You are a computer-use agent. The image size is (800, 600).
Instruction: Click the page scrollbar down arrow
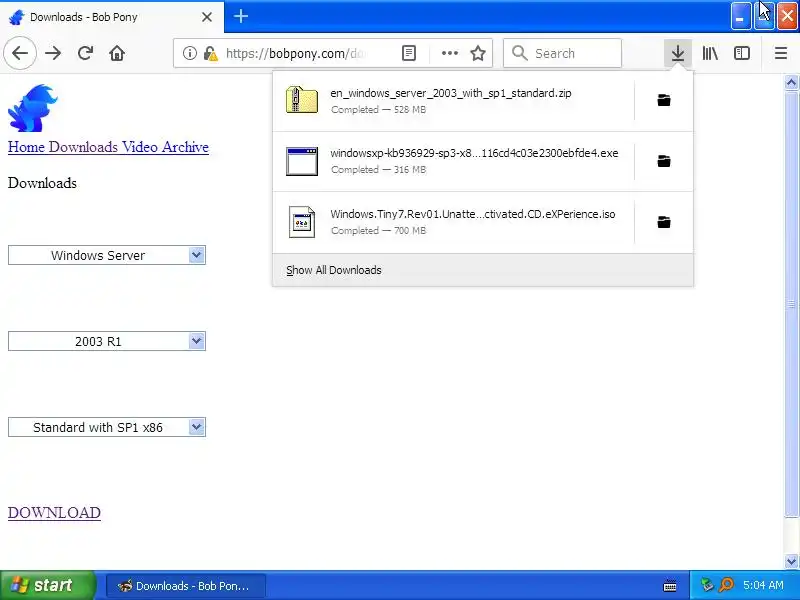[791, 561]
